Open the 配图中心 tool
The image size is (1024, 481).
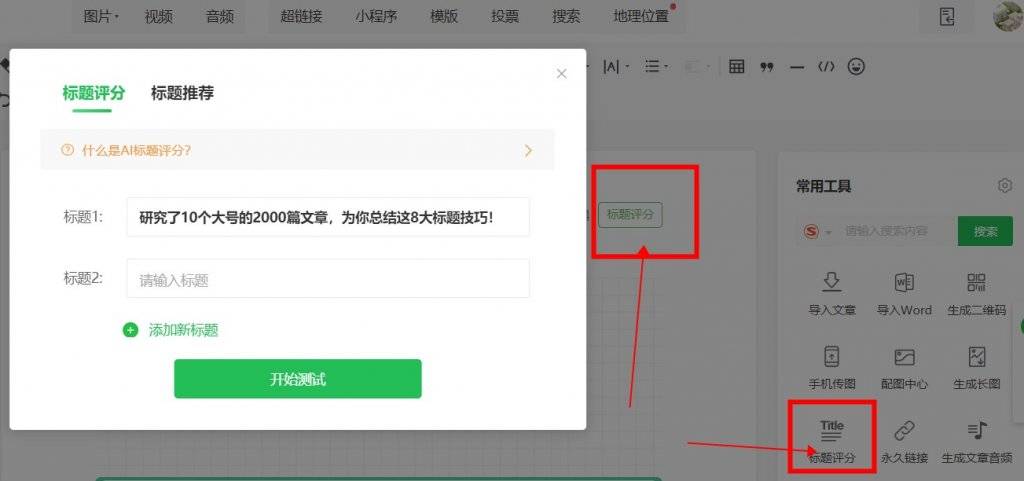click(x=904, y=368)
